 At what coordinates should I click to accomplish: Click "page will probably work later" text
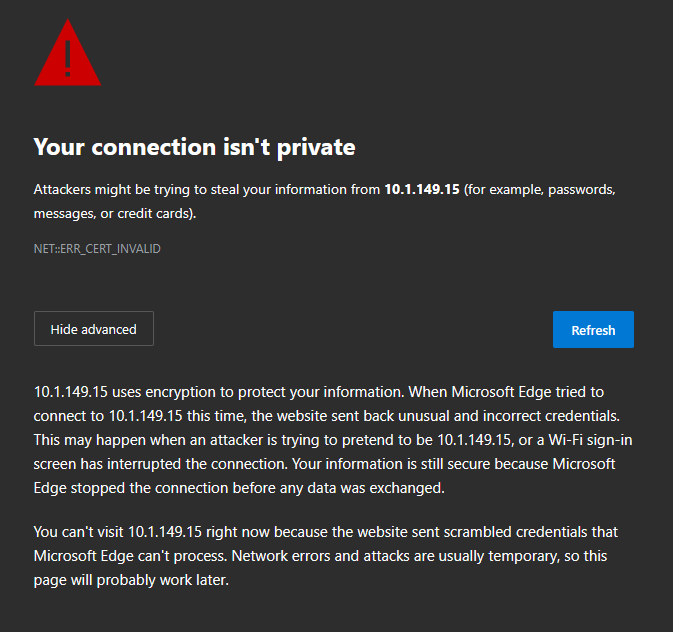point(132,579)
